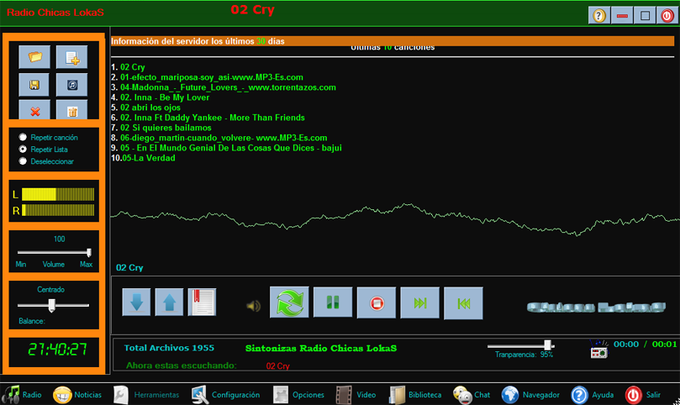Screen dimensions: 680x405
Task: Close app with red power button
Action: (667, 16)
